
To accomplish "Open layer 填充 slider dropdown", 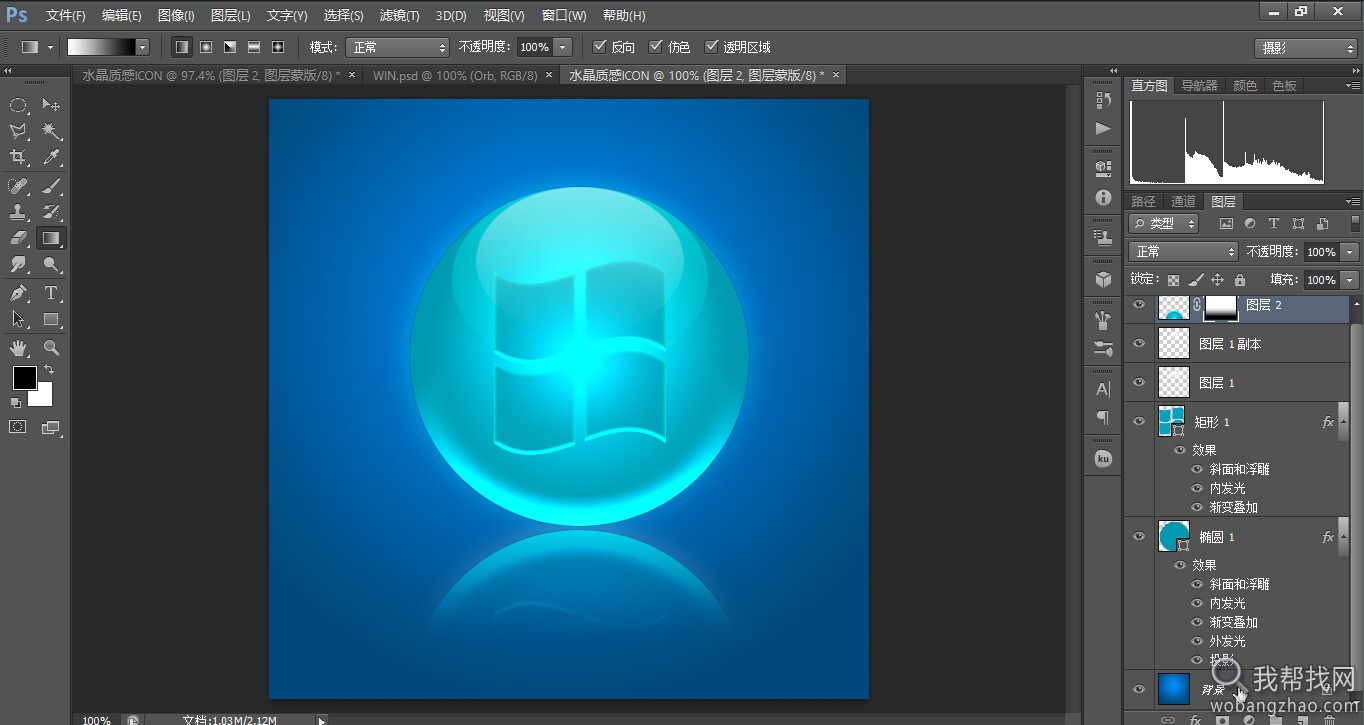I will tap(1350, 280).
